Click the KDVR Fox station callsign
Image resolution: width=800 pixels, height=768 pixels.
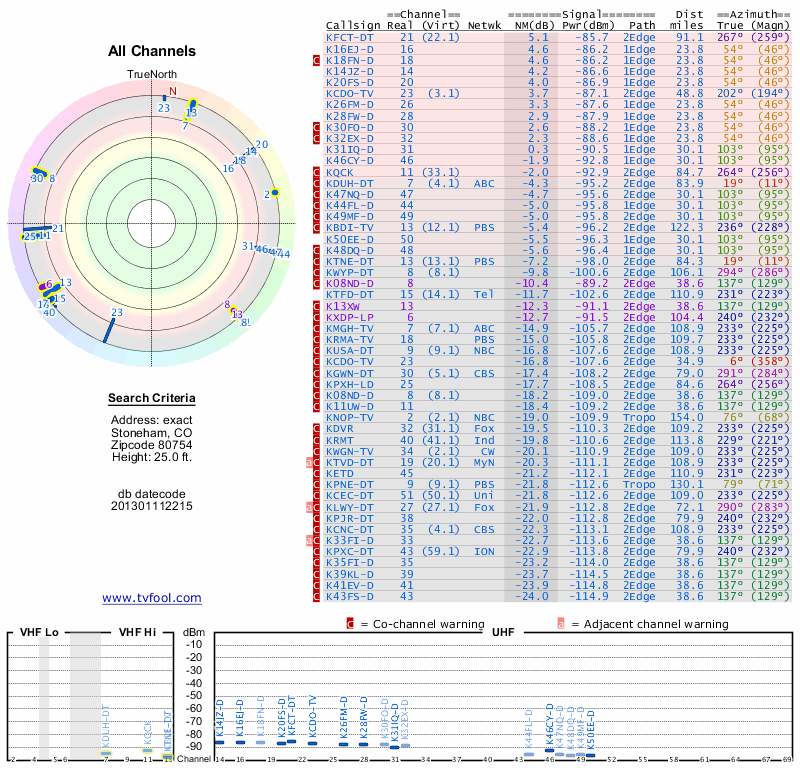340,428
